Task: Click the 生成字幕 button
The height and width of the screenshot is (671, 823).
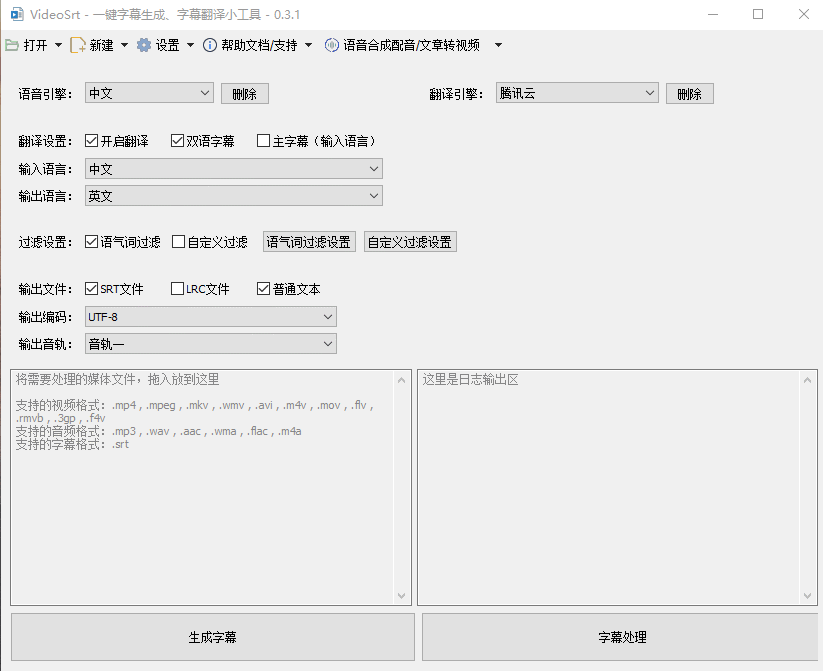Action: [211, 636]
